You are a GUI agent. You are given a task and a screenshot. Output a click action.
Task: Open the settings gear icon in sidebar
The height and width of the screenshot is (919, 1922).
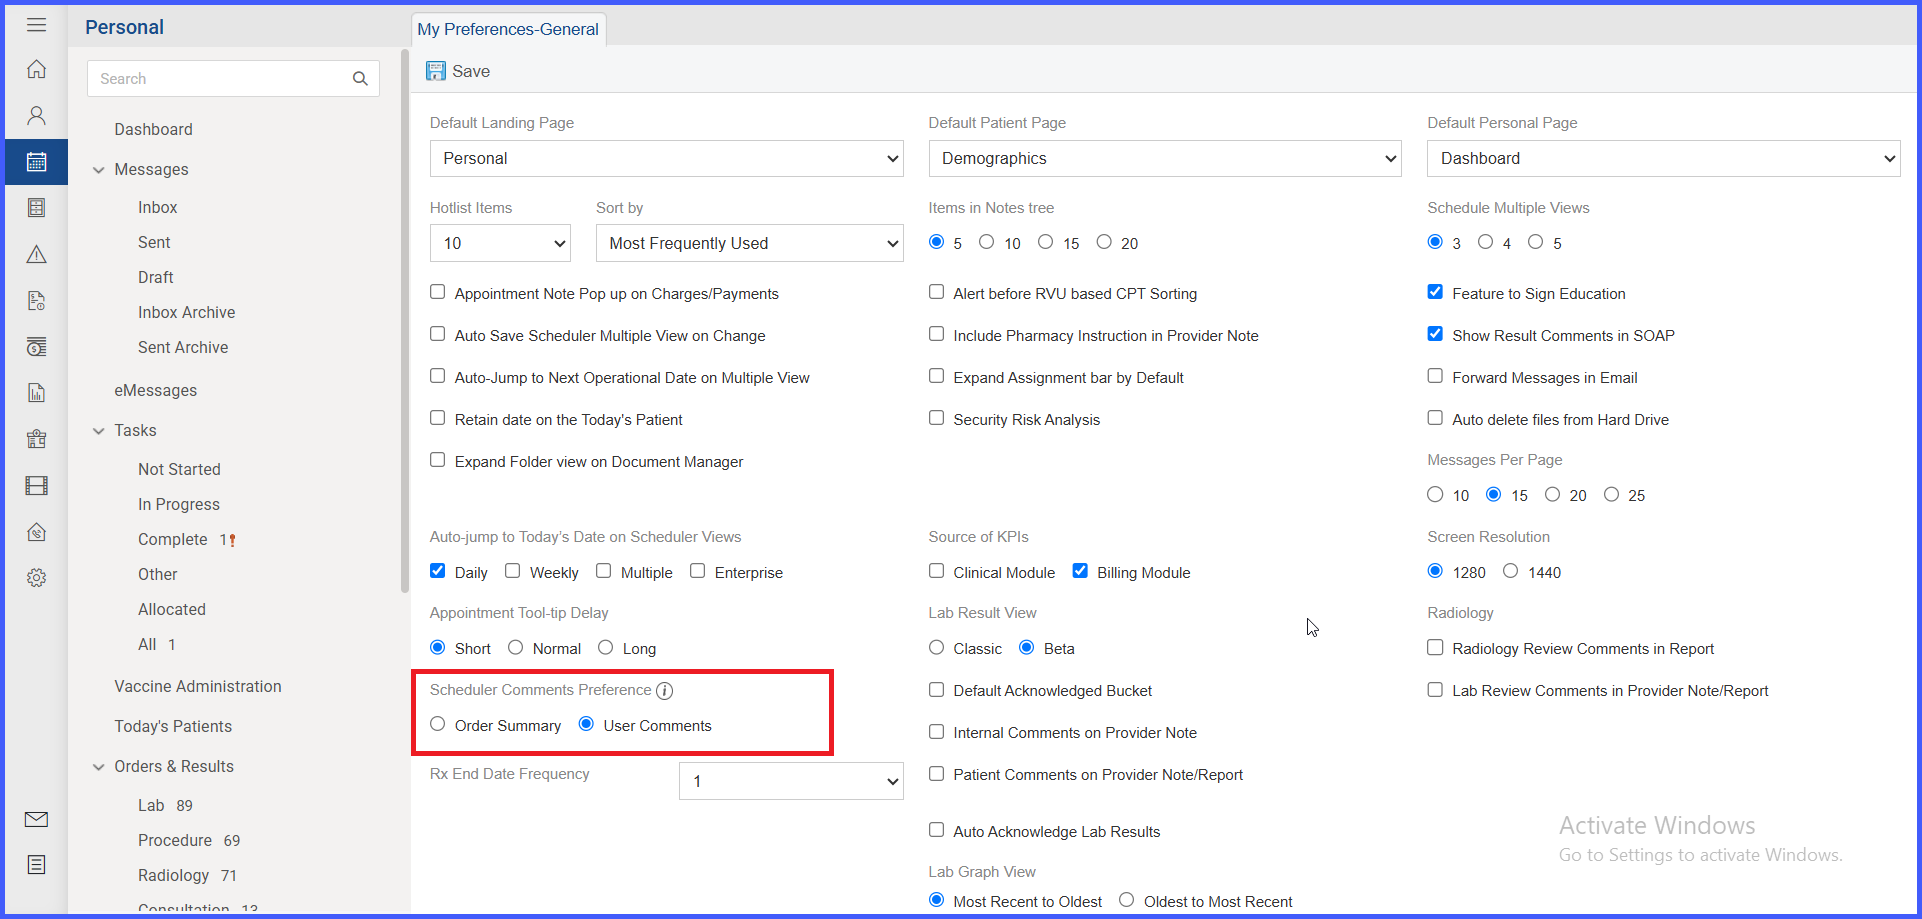36,578
